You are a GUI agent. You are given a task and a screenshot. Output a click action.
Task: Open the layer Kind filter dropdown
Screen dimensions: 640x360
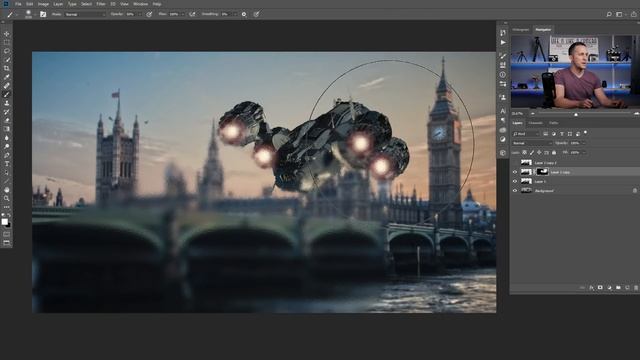pos(526,133)
